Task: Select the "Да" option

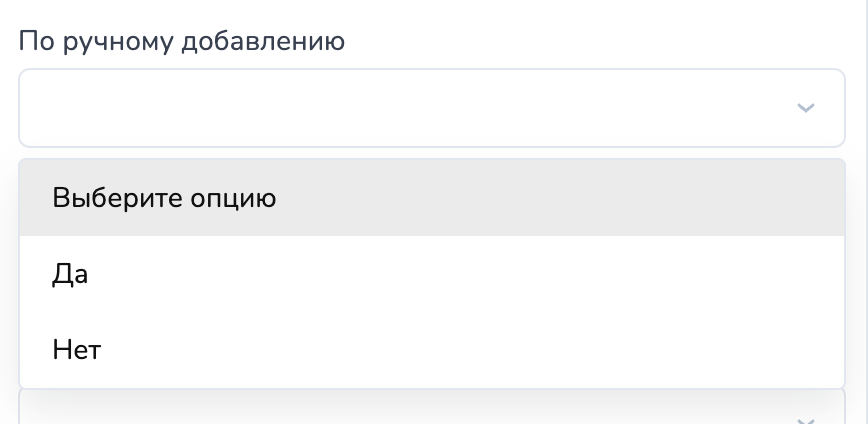Action: (432, 274)
